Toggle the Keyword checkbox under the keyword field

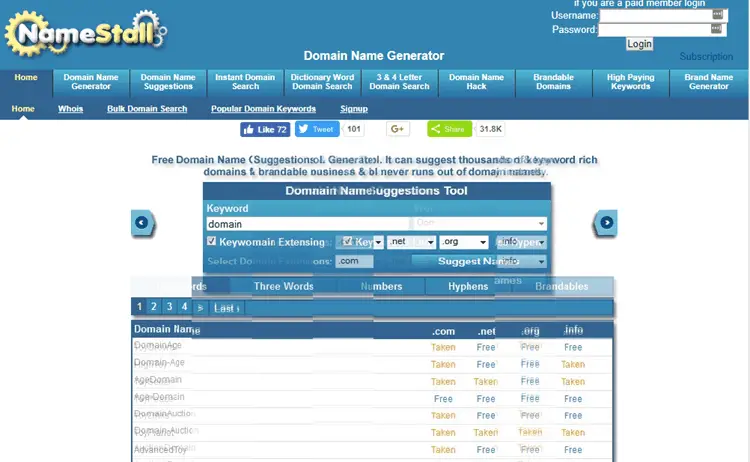tap(211, 241)
